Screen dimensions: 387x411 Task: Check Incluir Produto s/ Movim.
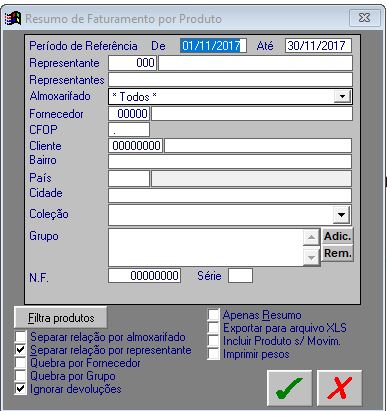pyautogui.click(x=213, y=341)
